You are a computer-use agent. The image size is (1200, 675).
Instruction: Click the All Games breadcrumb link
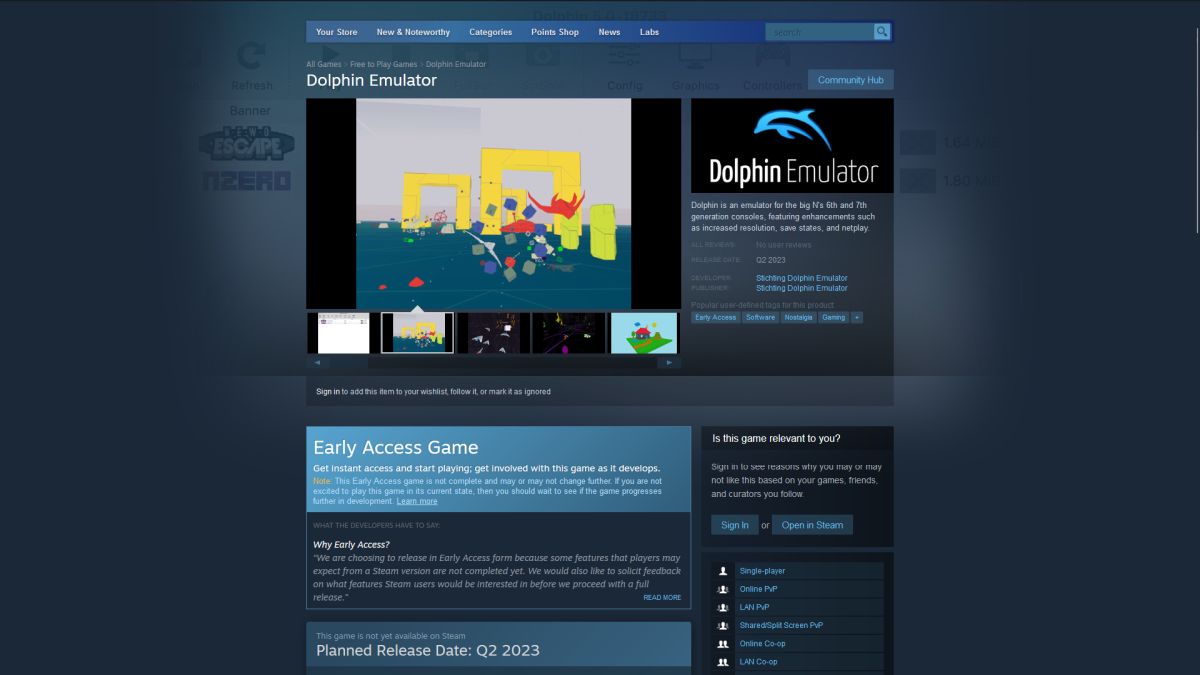(x=324, y=64)
